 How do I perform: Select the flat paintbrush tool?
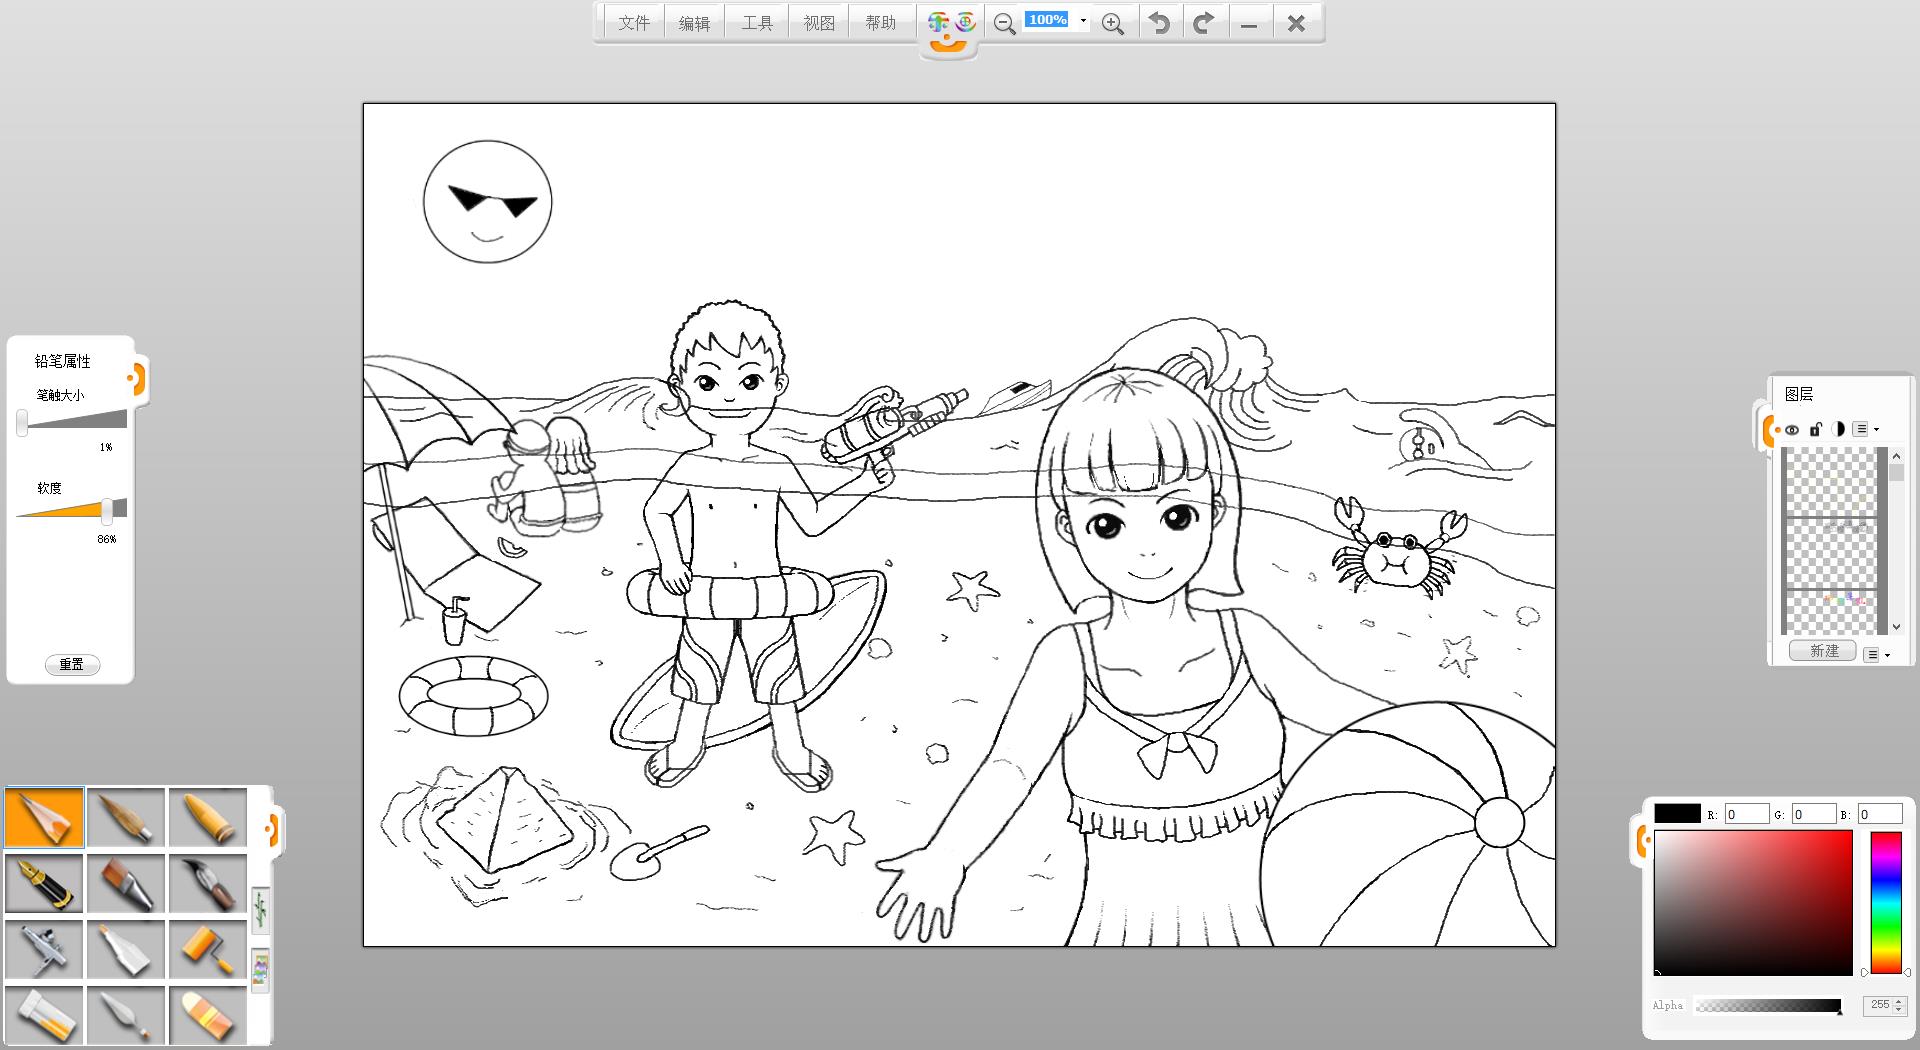click(126, 883)
